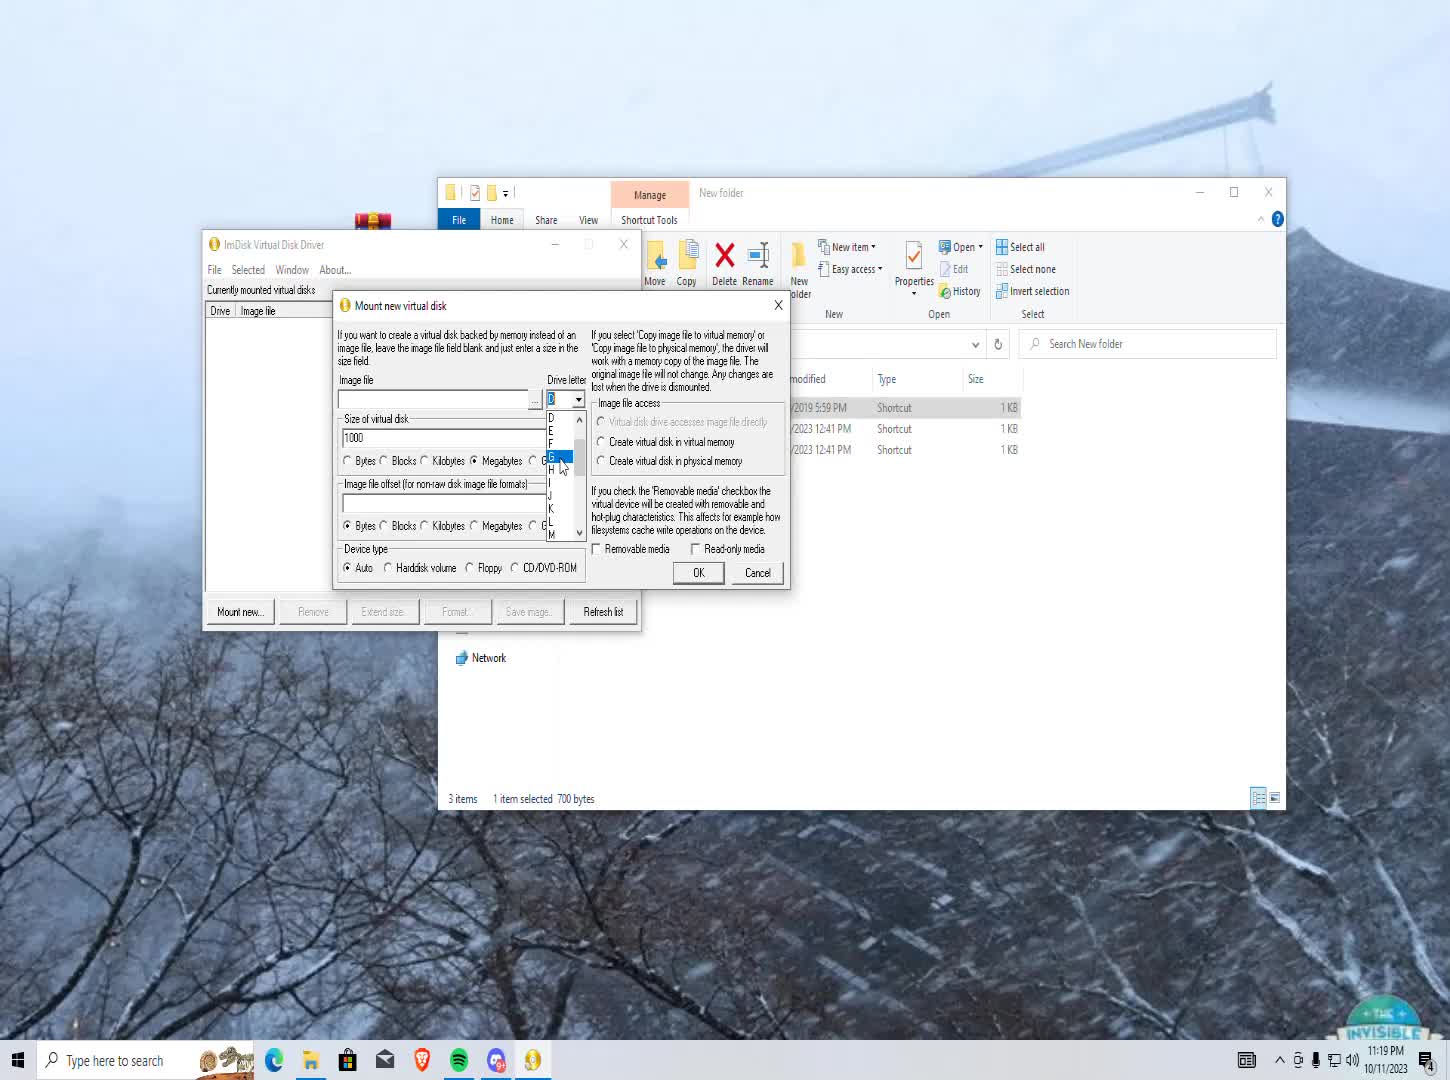Click Select all in the Select group
Screen dimensions: 1450x1080
pos(1021,246)
